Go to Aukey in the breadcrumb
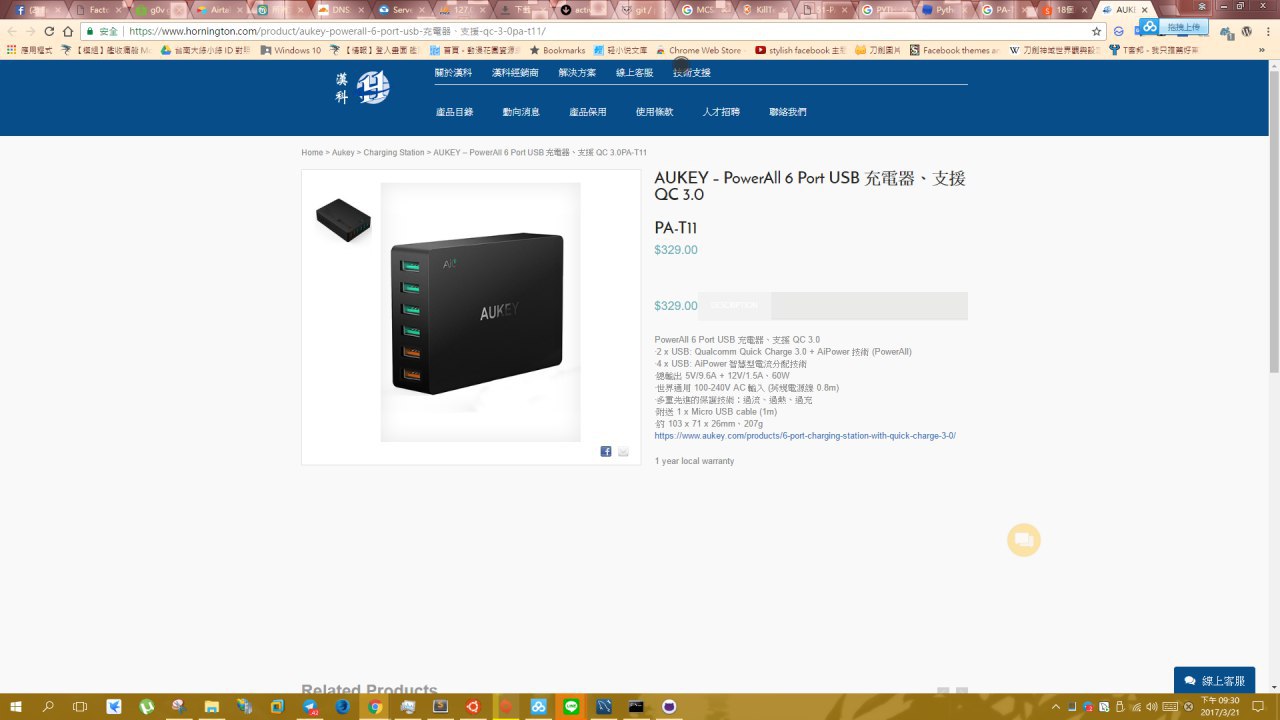 click(x=343, y=153)
